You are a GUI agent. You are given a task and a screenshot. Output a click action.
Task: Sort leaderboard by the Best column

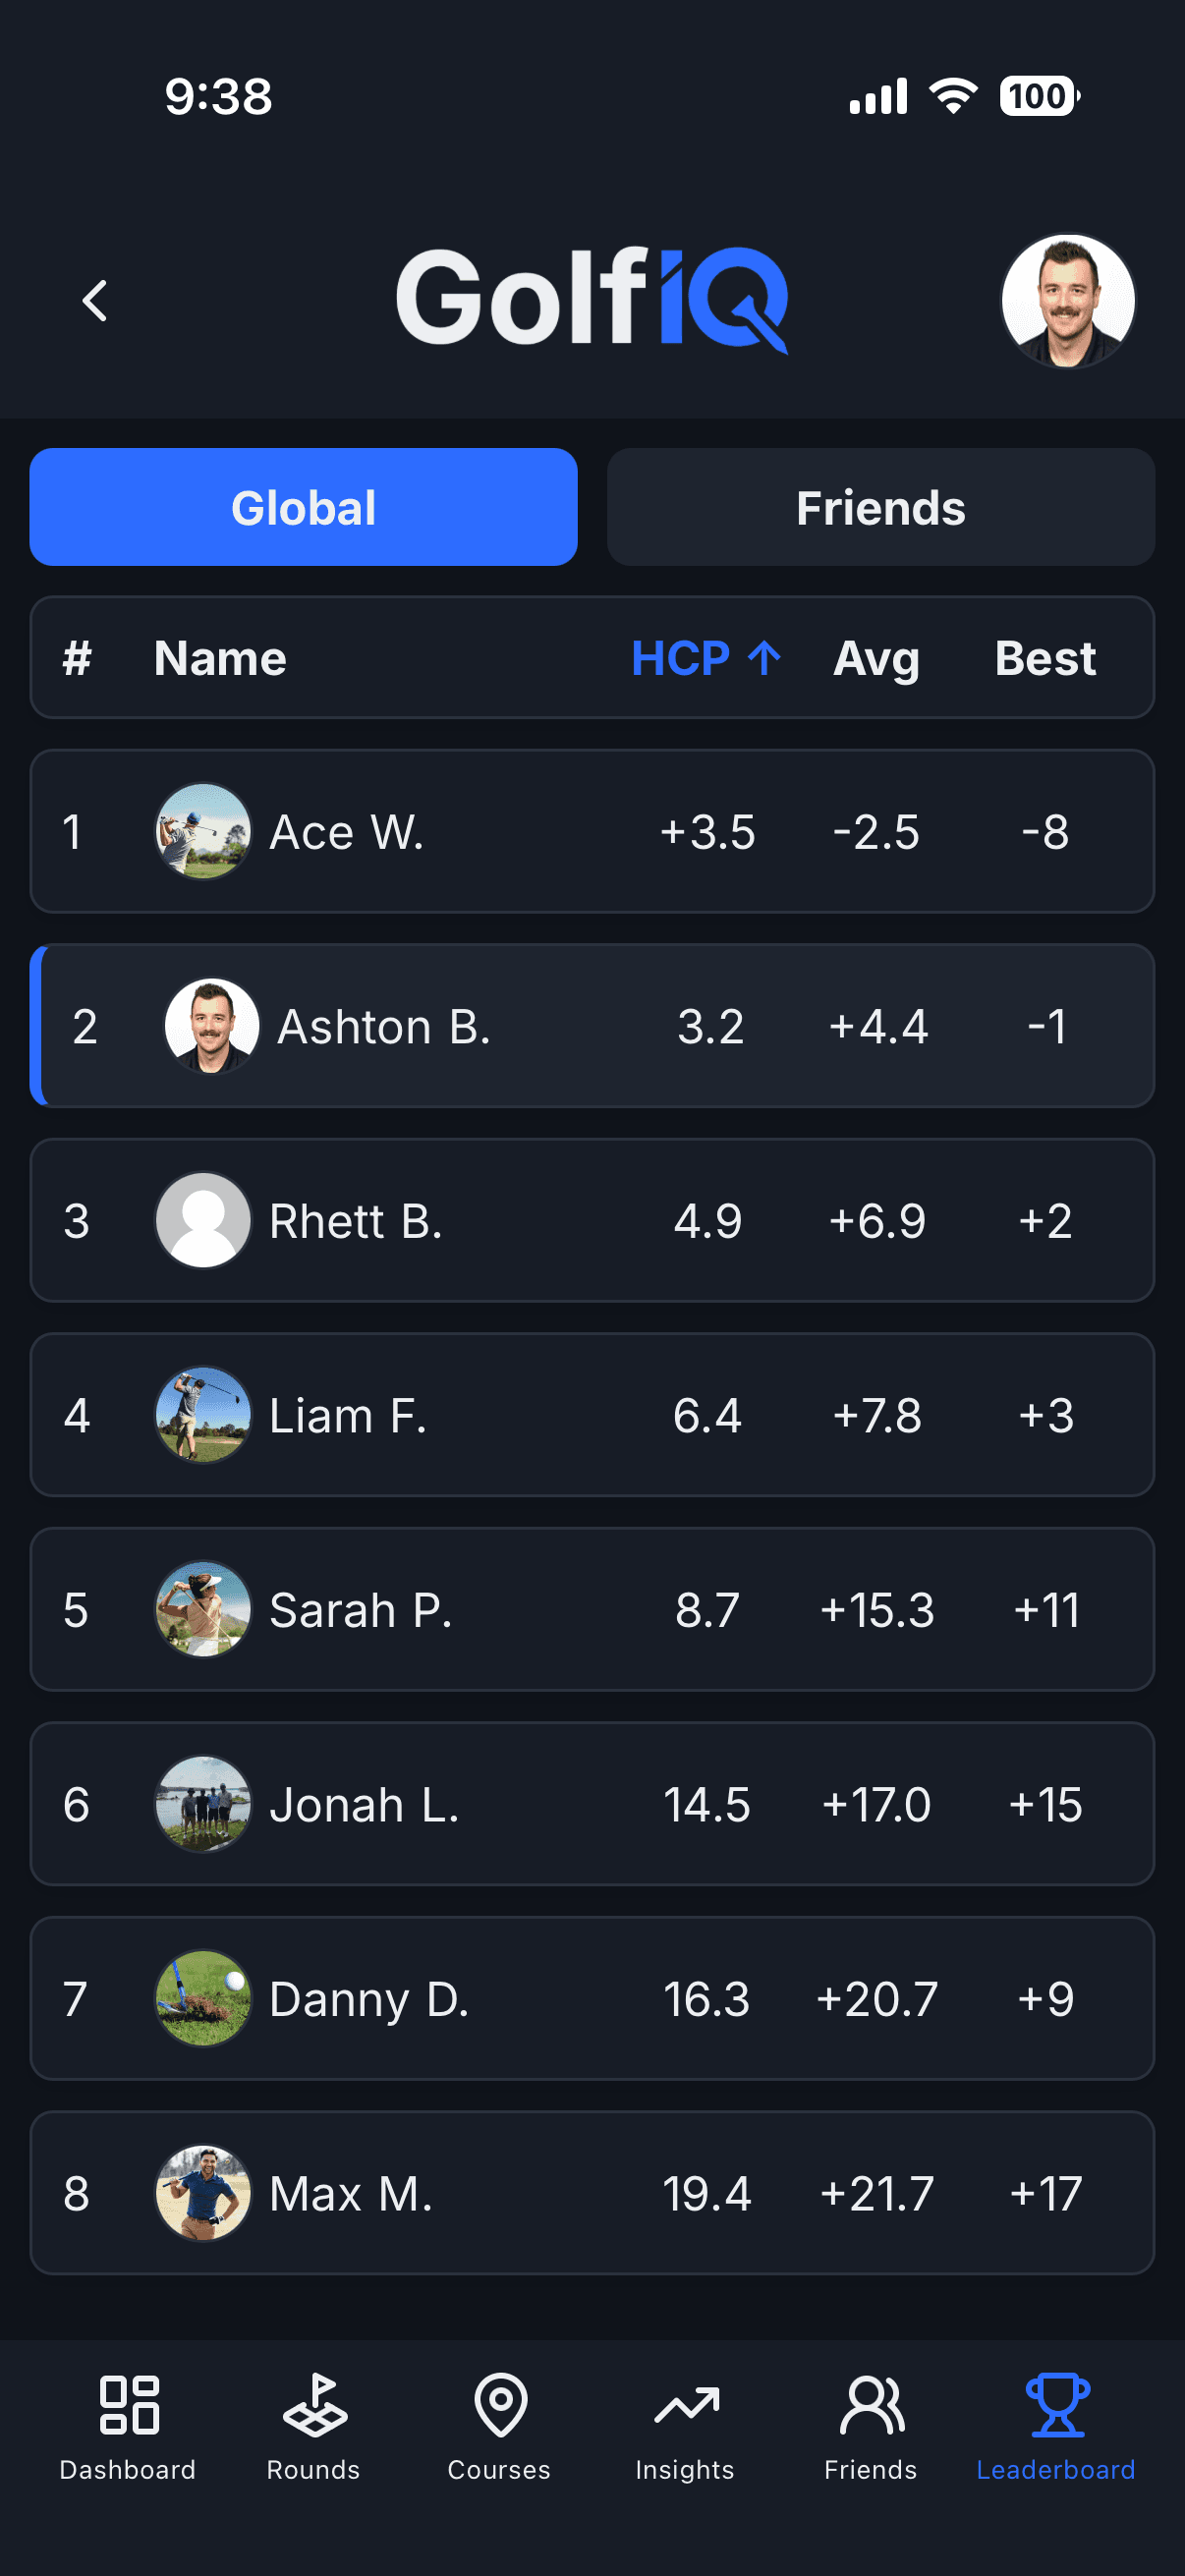pyautogui.click(x=1044, y=657)
